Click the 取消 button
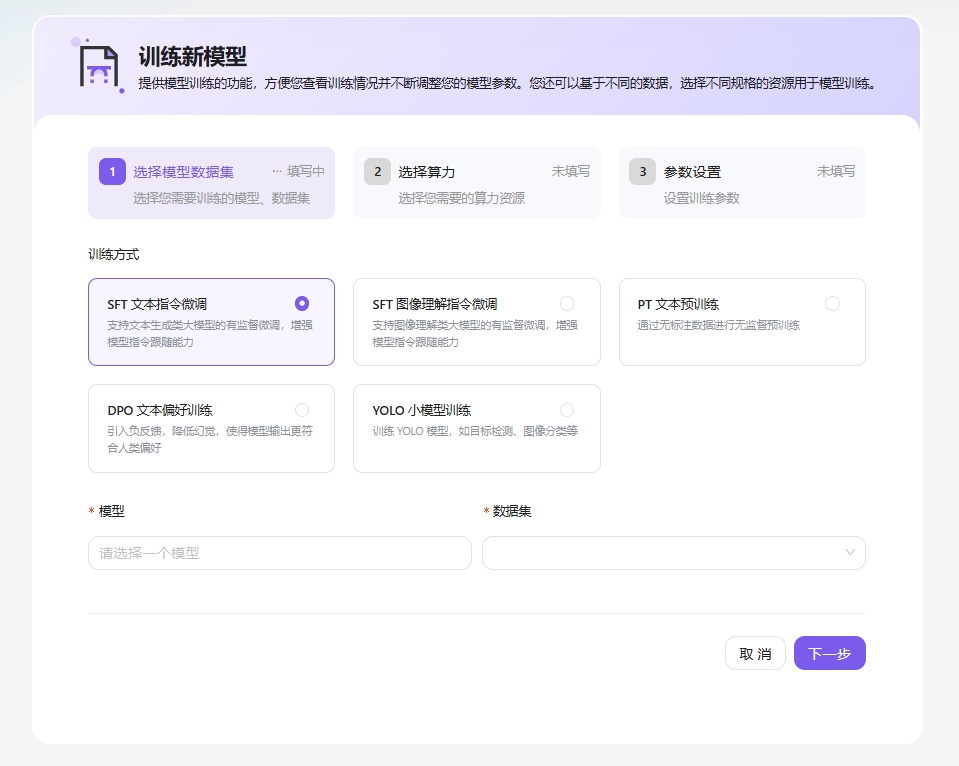 (755, 653)
